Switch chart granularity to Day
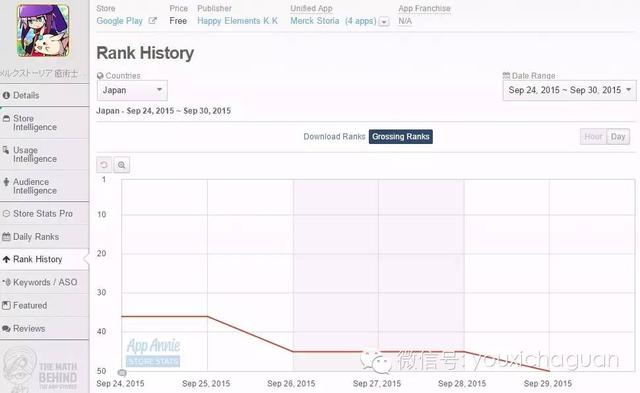The image size is (640, 393). (618, 137)
